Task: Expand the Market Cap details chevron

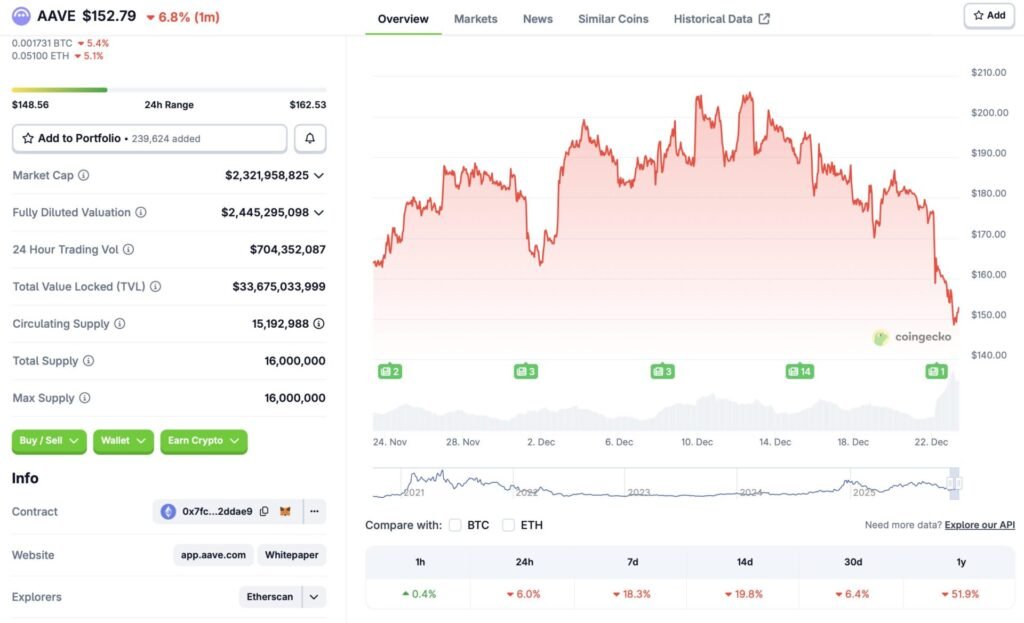Action: click(319, 175)
